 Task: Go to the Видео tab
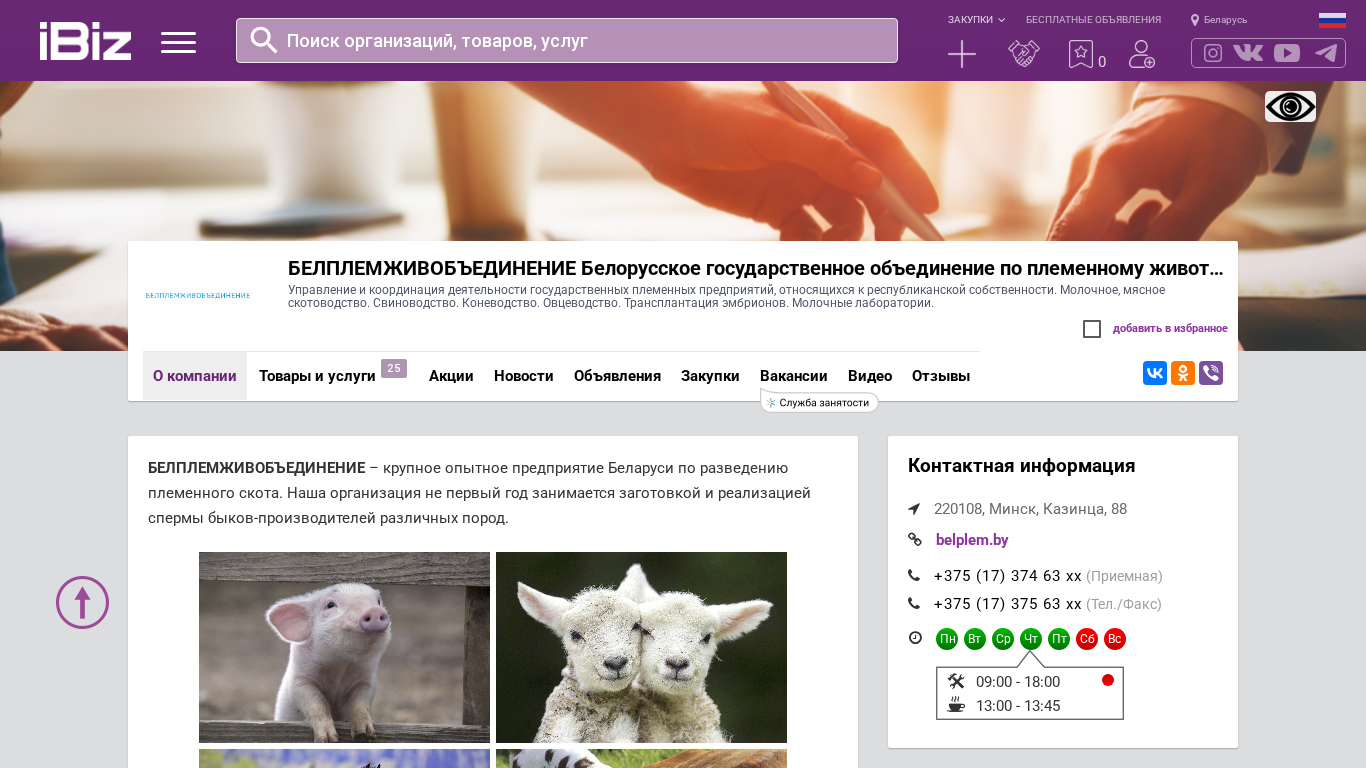[x=870, y=376]
